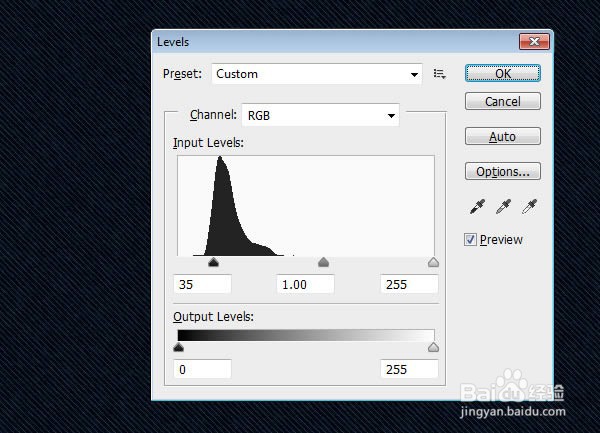Click the Cancel button
This screenshot has height=433, width=600.
coord(503,101)
